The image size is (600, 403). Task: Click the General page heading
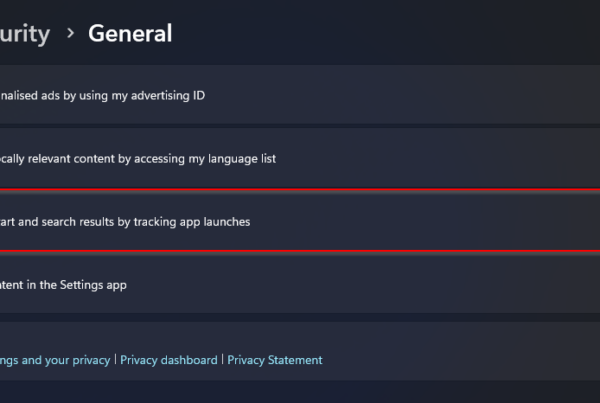(x=130, y=33)
